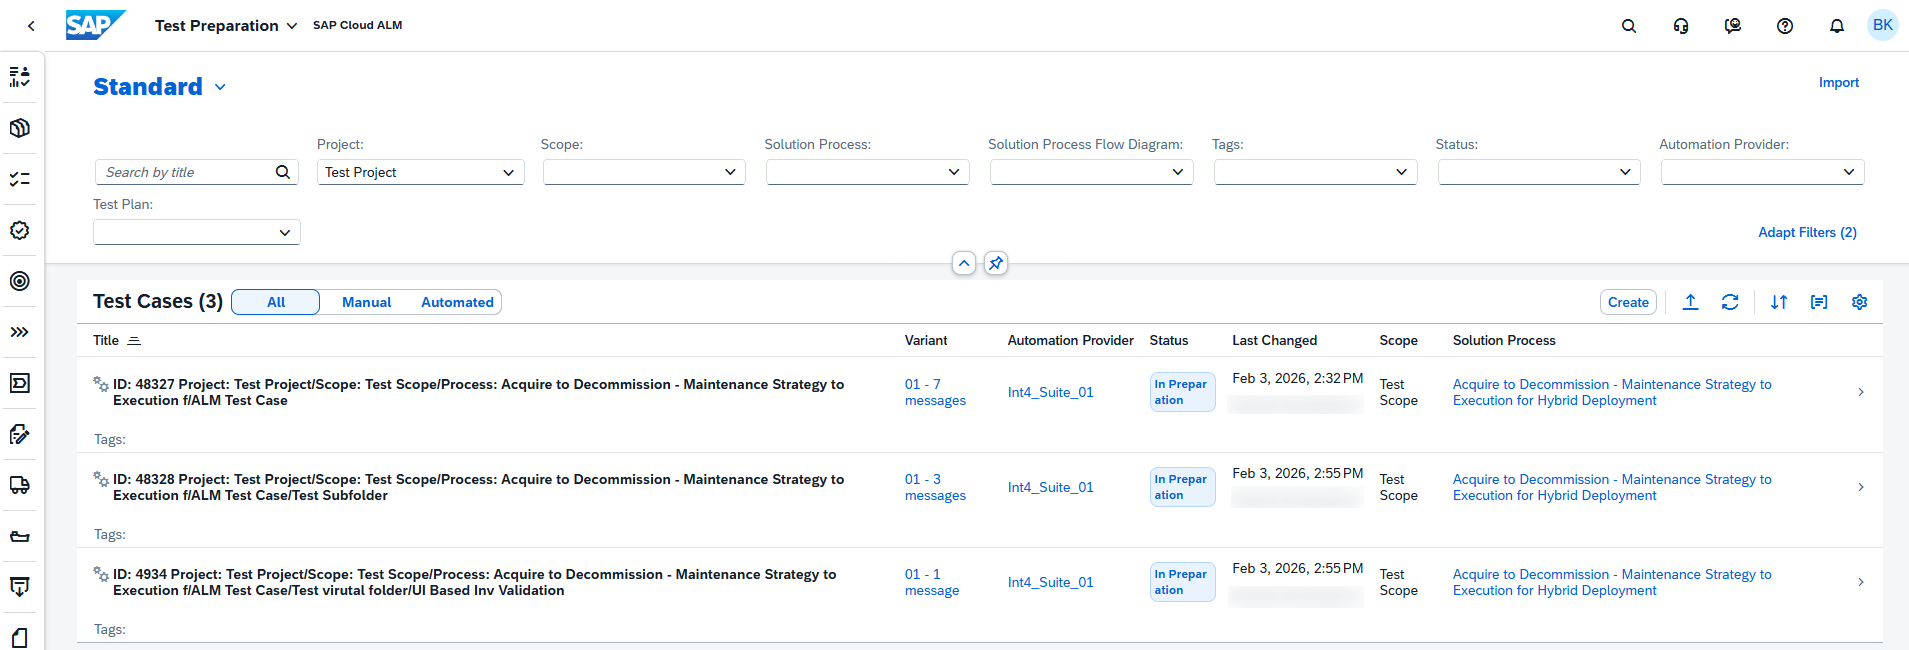Click the Import link
The image size is (1909, 650).
click(1838, 83)
